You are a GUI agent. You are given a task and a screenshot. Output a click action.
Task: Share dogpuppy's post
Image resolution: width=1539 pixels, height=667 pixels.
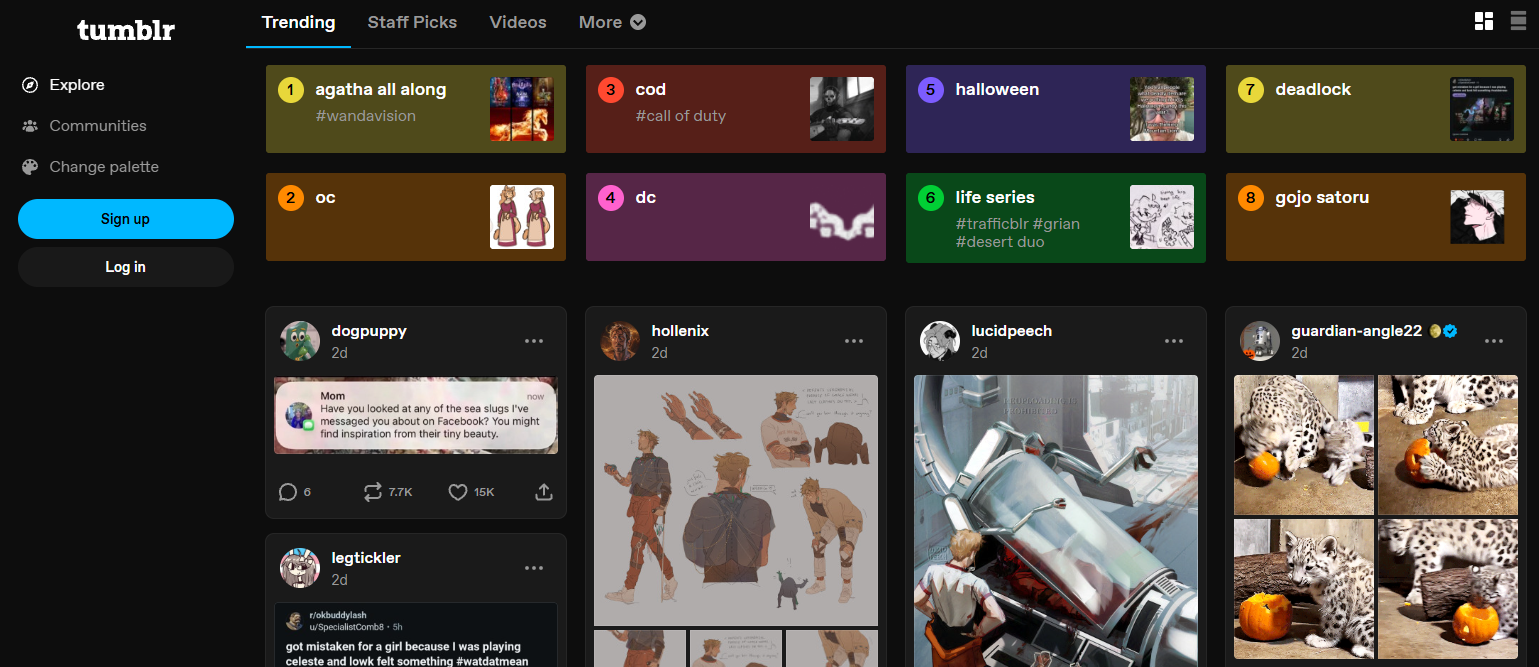(x=544, y=492)
